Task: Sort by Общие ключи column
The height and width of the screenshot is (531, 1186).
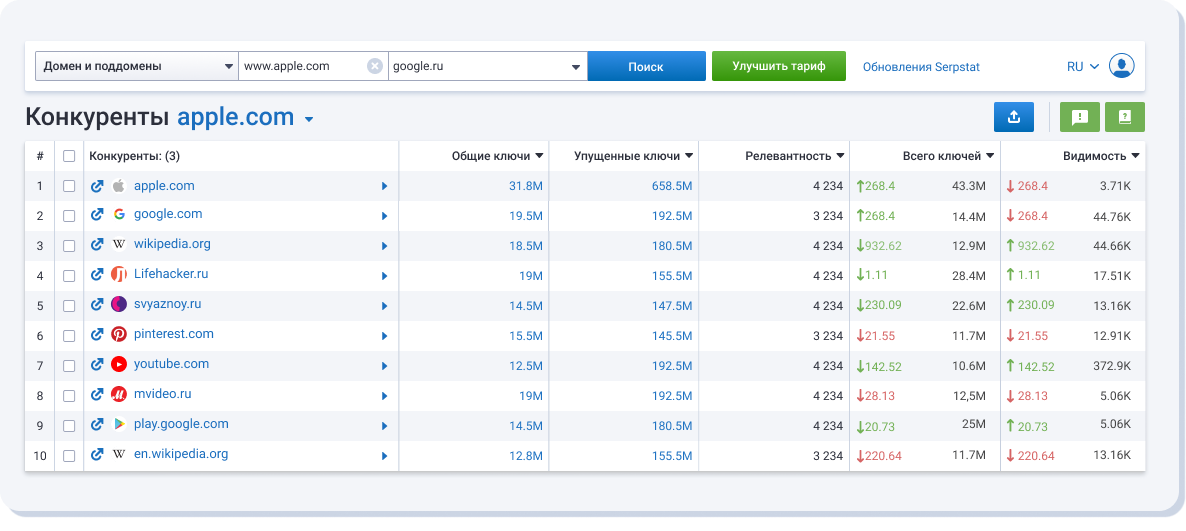Action: click(497, 156)
